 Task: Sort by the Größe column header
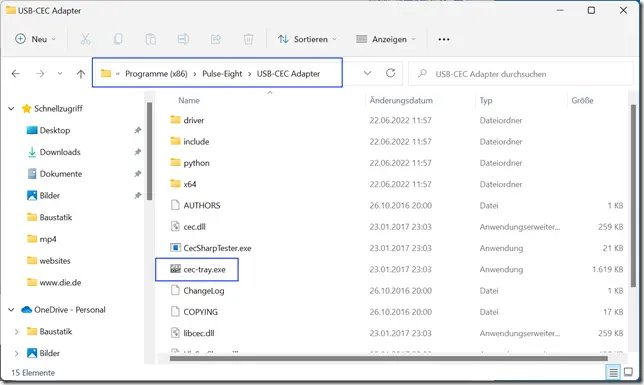tap(582, 100)
